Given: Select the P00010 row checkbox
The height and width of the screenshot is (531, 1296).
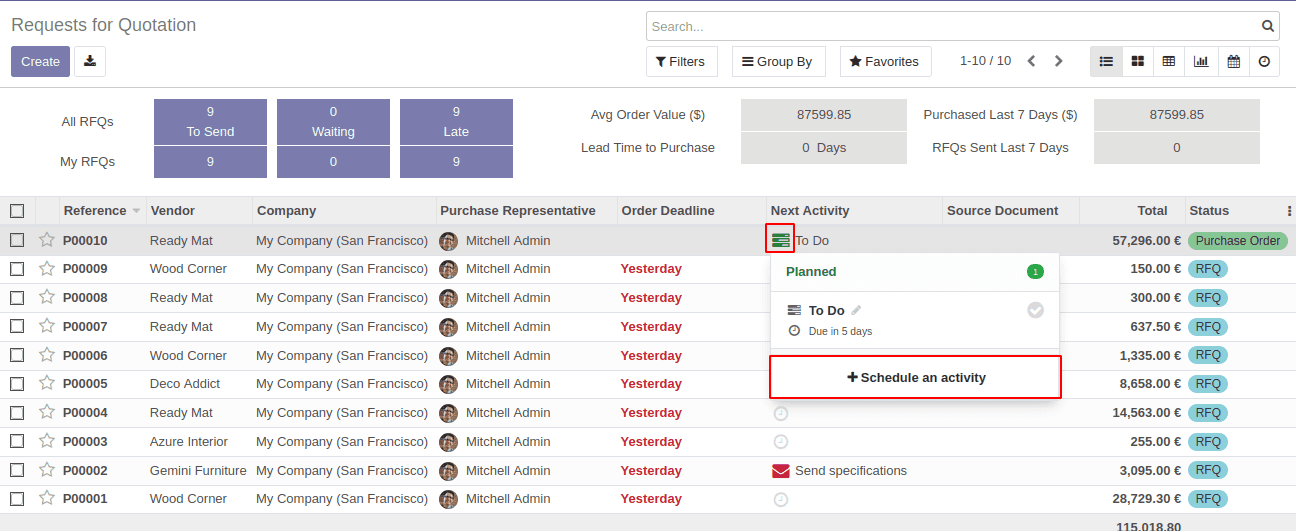Looking at the screenshot, I should [x=17, y=240].
